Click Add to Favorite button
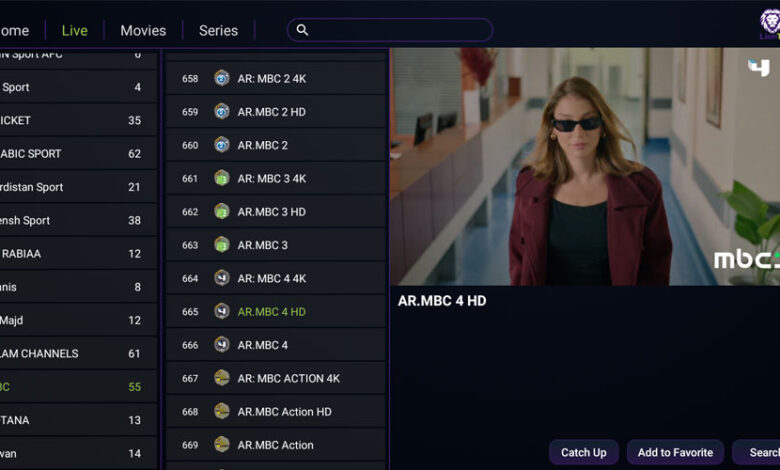Screen dimensions: 780x470 [676, 453]
